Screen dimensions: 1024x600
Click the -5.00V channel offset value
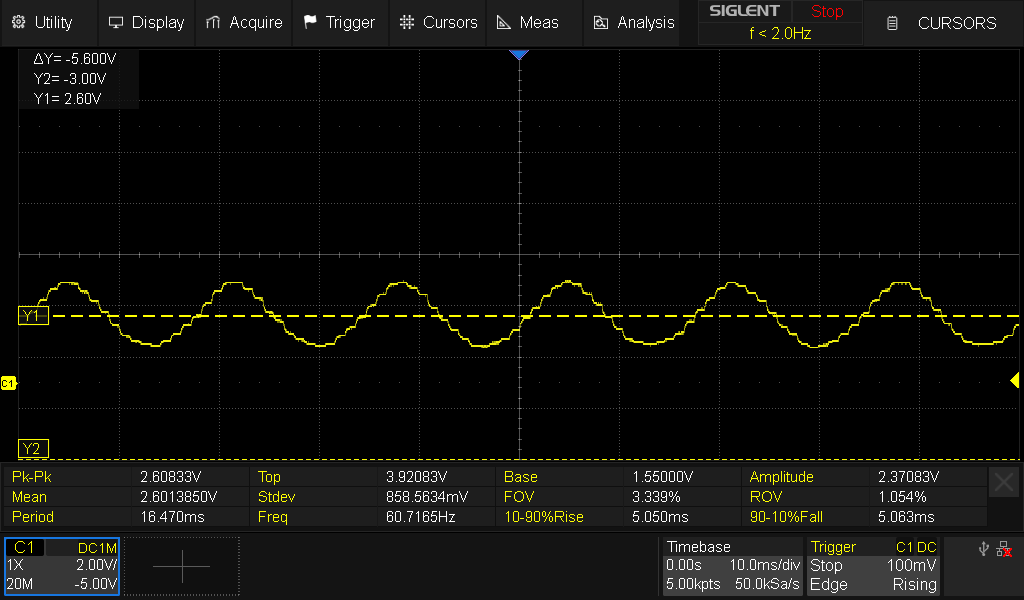tap(95, 584)
